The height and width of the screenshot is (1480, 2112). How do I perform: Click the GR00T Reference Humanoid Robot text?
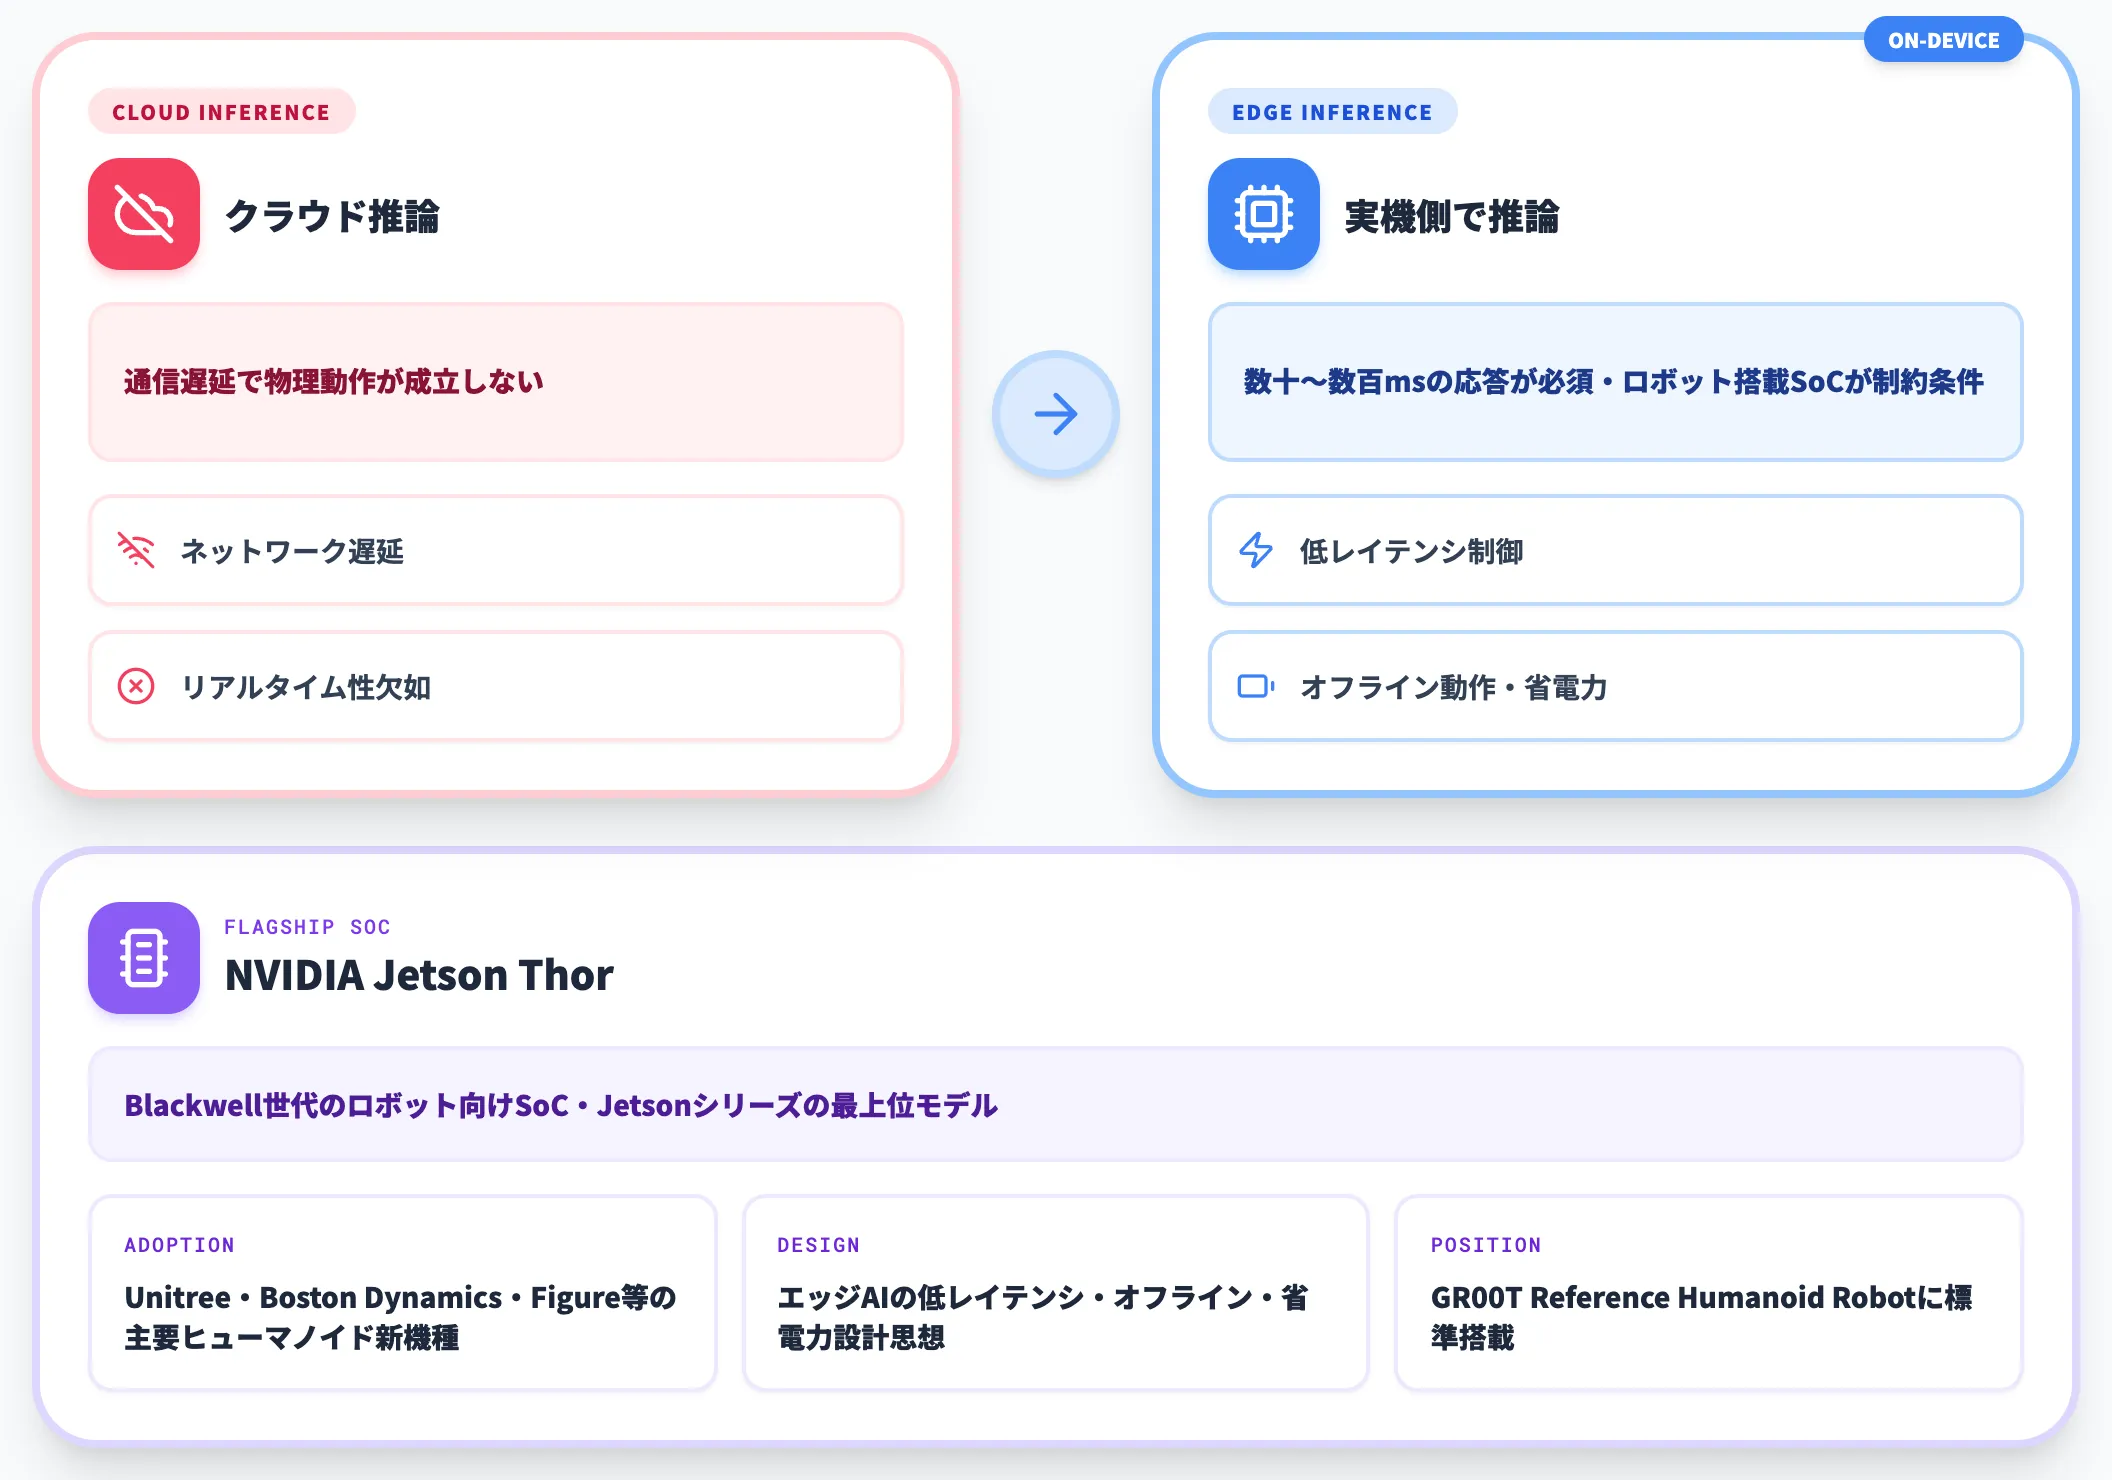(1701, 1317)
